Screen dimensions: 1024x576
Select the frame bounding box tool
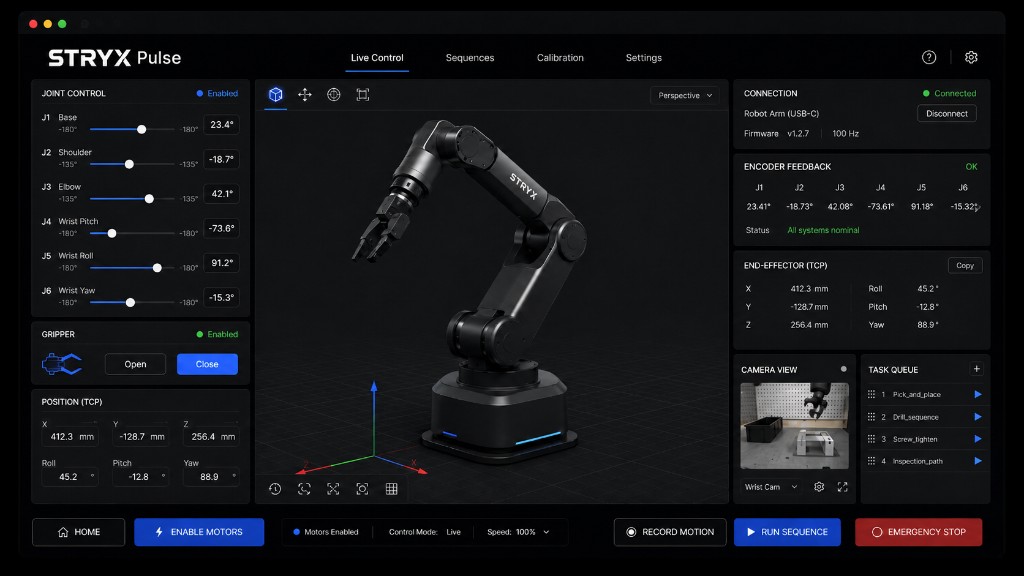(x=362, y=95)
